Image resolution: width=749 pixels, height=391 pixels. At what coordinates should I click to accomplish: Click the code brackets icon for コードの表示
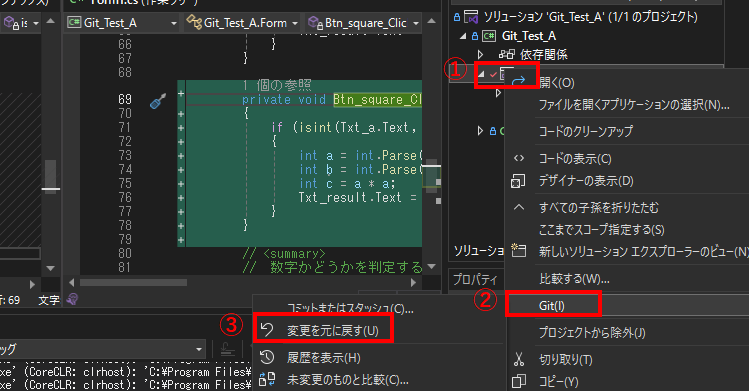(x=519, y=158)
